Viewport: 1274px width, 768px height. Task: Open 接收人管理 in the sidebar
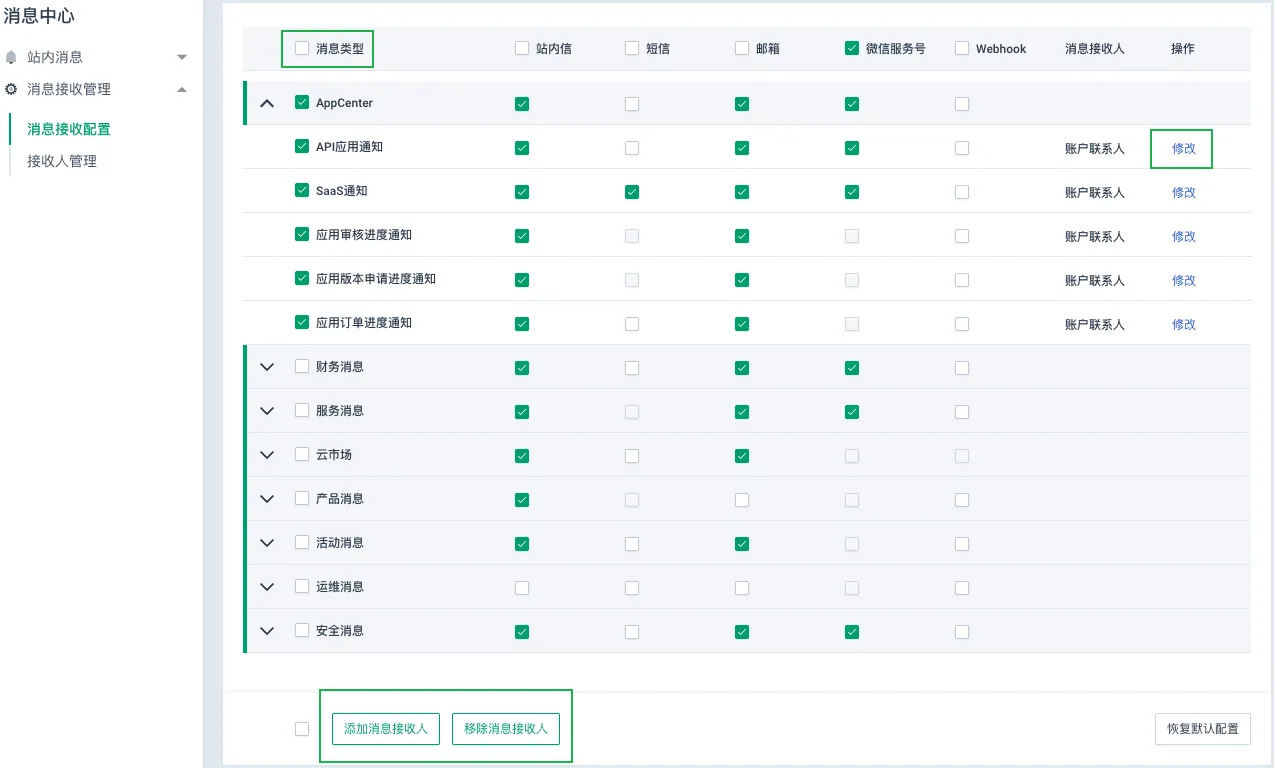62,161
